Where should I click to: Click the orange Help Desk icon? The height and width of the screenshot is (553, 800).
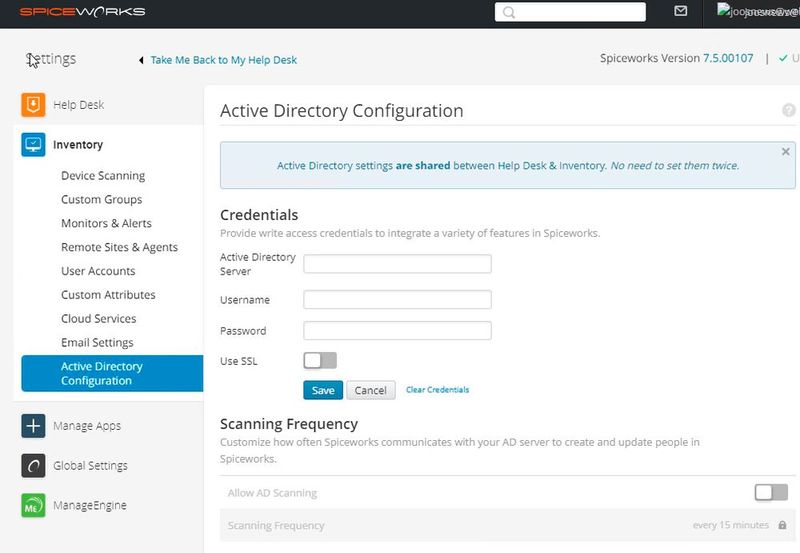click(33, 105)
